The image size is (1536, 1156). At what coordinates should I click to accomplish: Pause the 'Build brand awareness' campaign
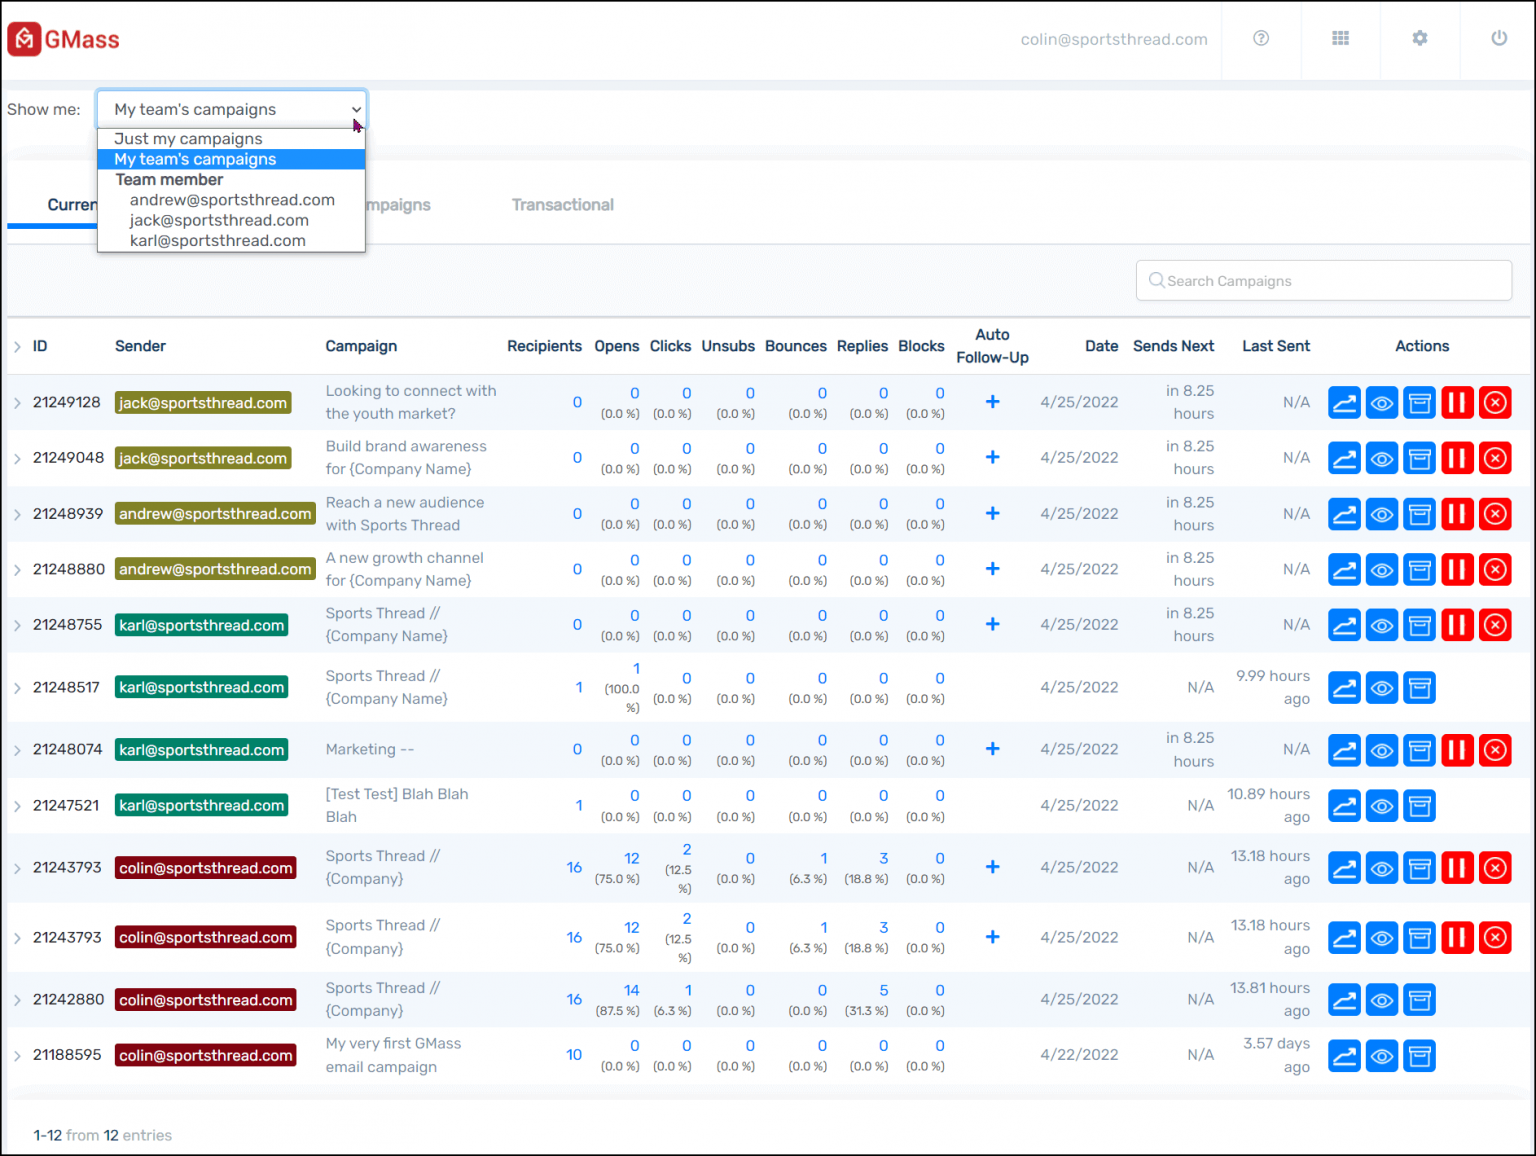[1457, 457]
